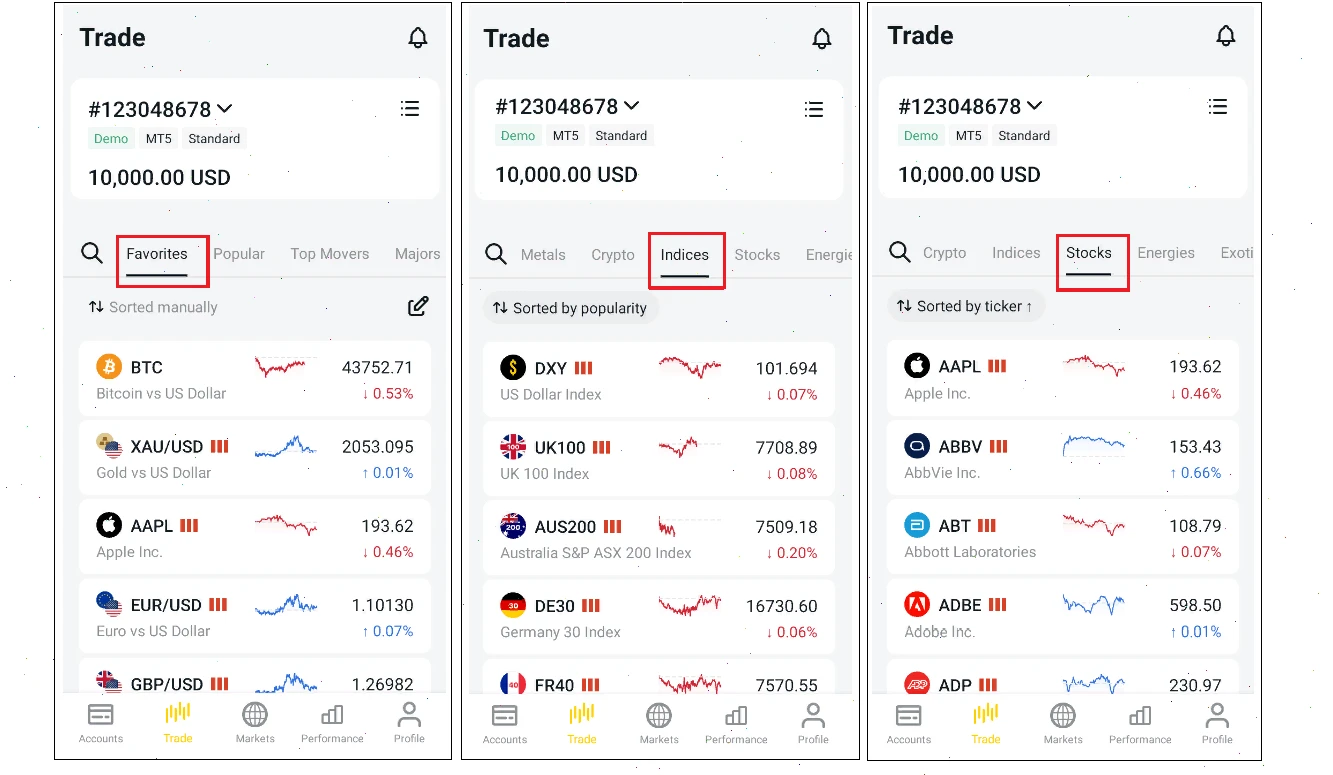Open Profile icon on Indices screen

coord(813,723)
